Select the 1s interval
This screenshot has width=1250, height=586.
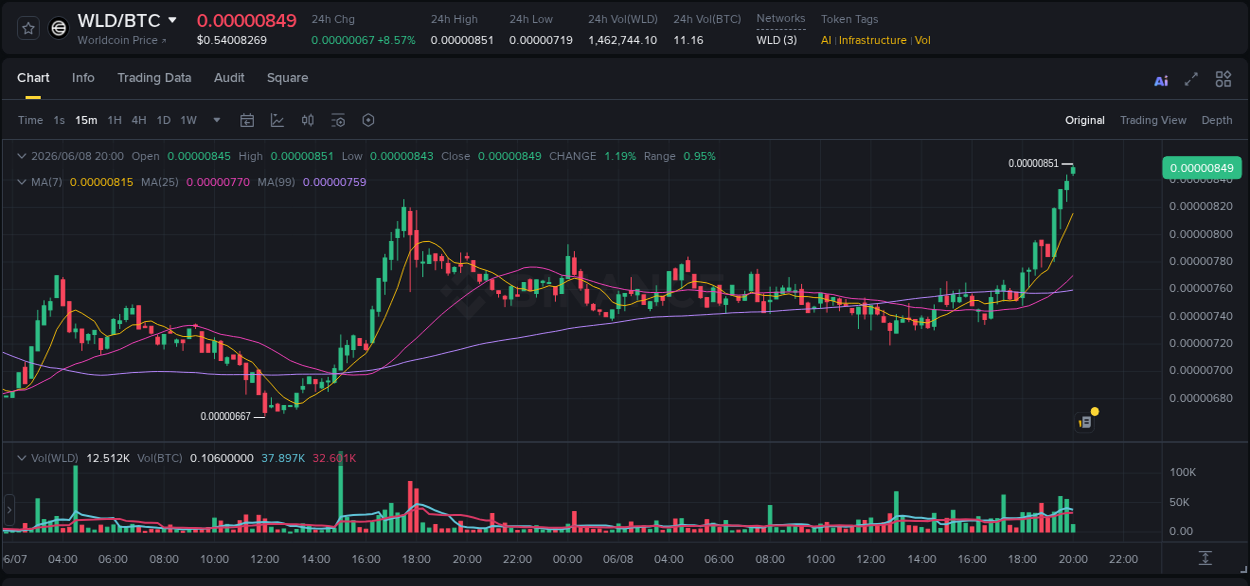59,120
